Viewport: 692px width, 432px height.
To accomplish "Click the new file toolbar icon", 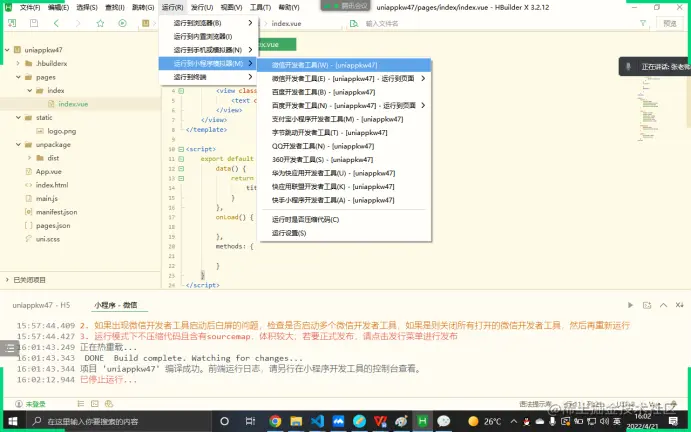I will [12, 23].
